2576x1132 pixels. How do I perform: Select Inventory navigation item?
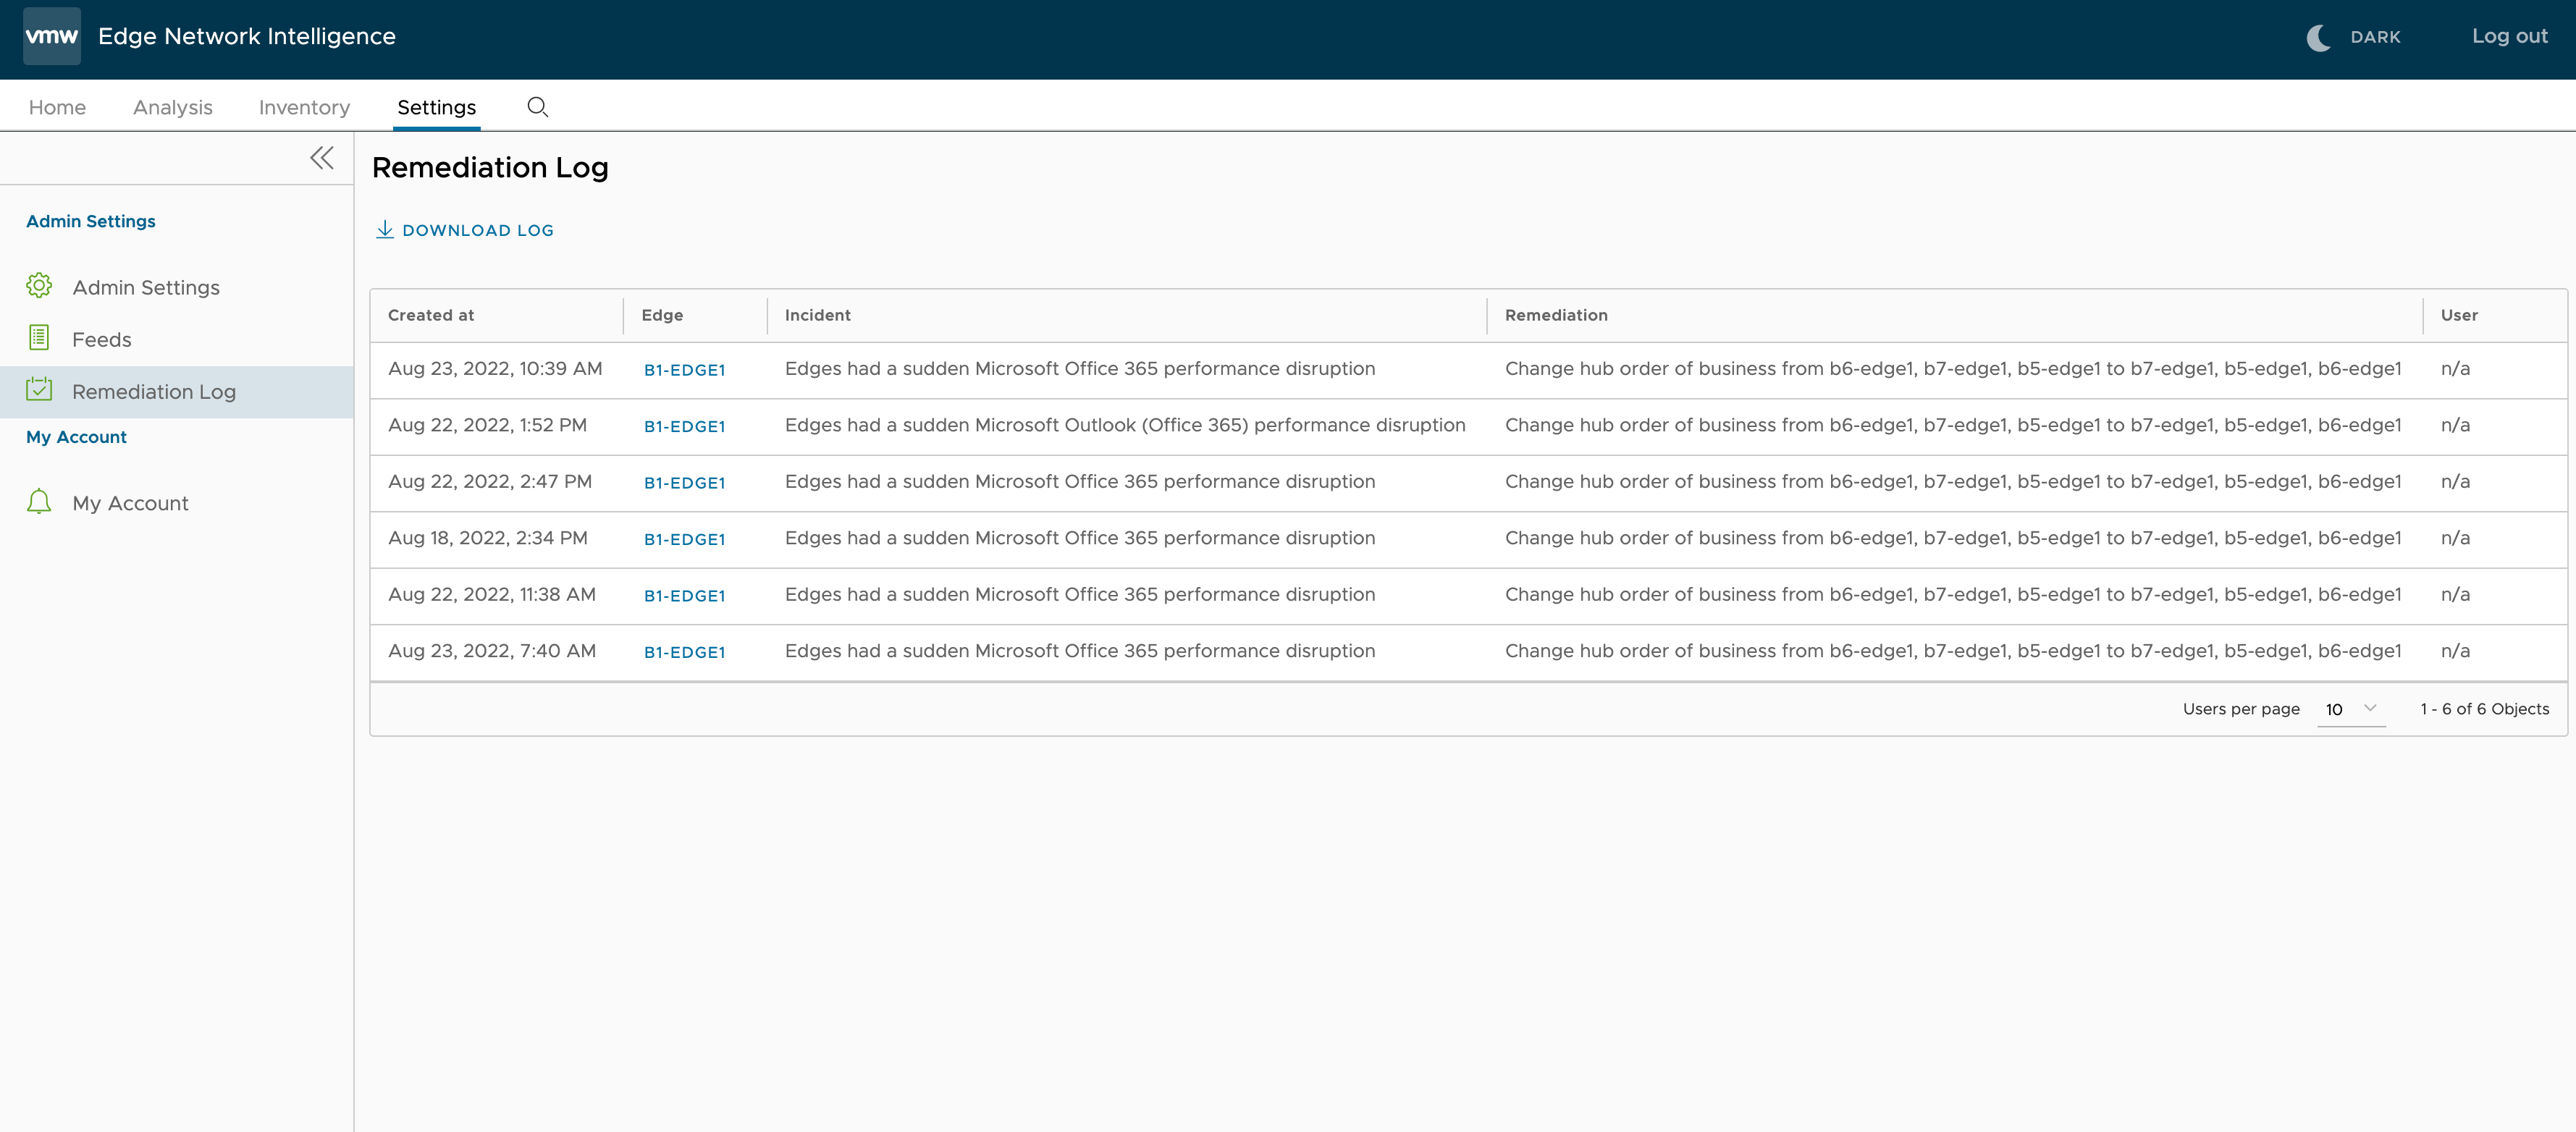(x=304, y=107)
